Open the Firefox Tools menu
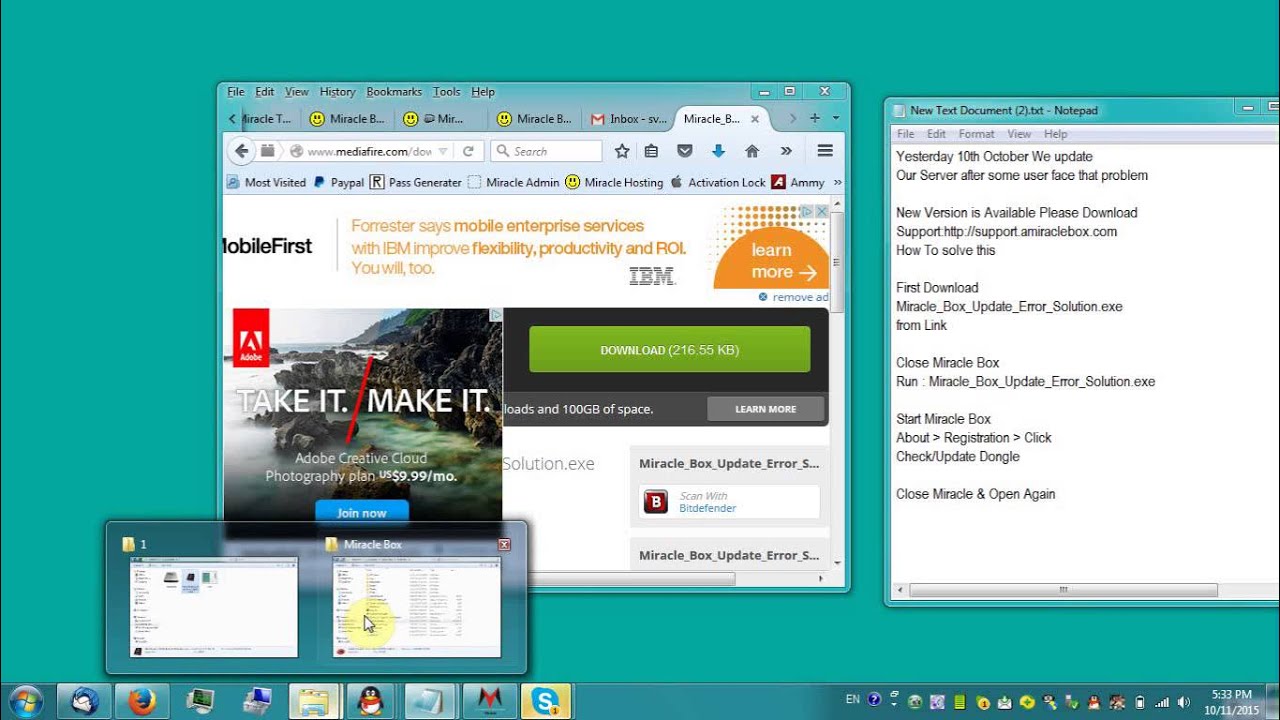Viewport: 1280px width, 720px height. pos(447,92)
